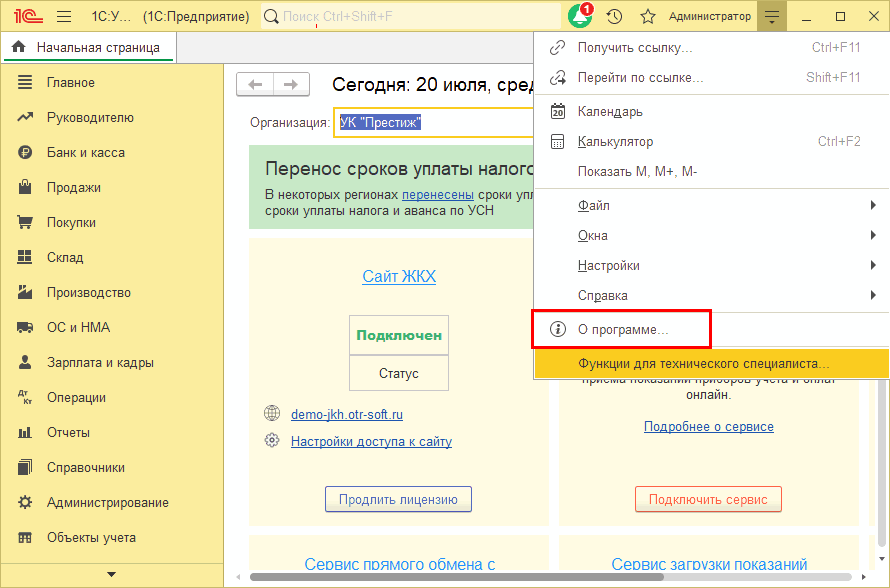Open favorites star icon
890x588 pixels.
click(x=648, y=17)
